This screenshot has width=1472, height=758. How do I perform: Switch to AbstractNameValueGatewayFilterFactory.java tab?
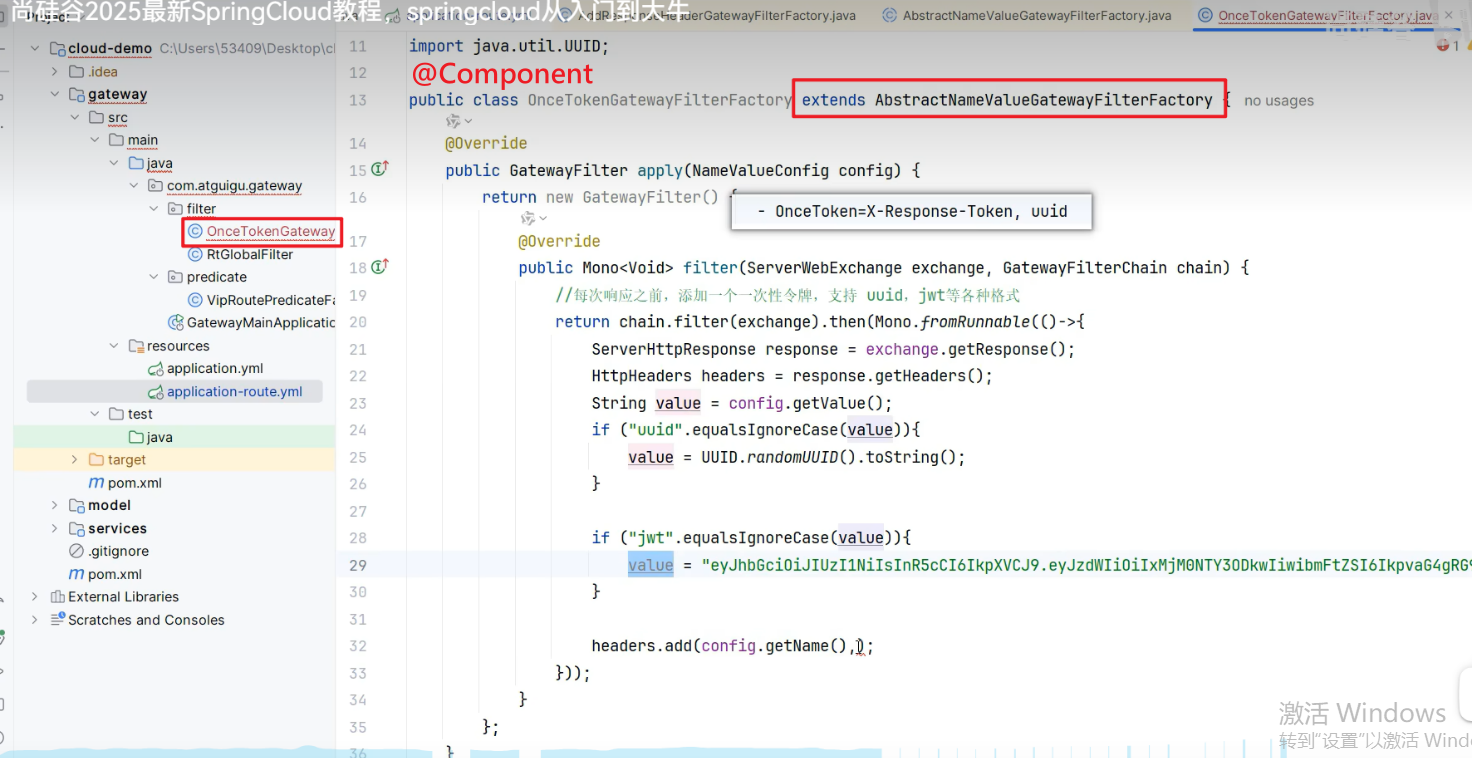(1027, 16)
